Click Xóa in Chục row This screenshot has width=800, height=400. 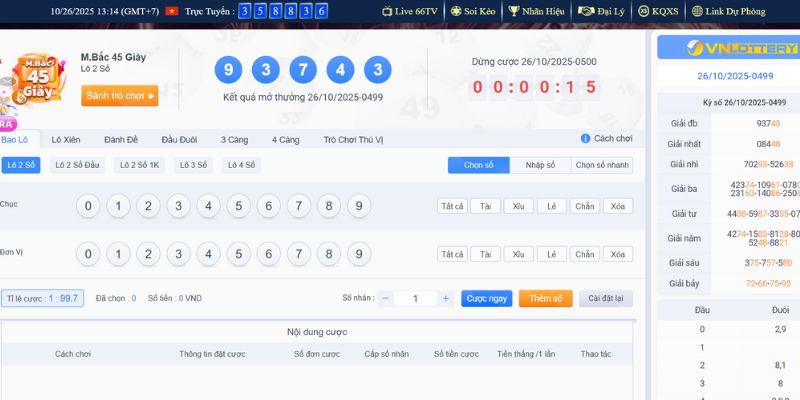point(618,206)
